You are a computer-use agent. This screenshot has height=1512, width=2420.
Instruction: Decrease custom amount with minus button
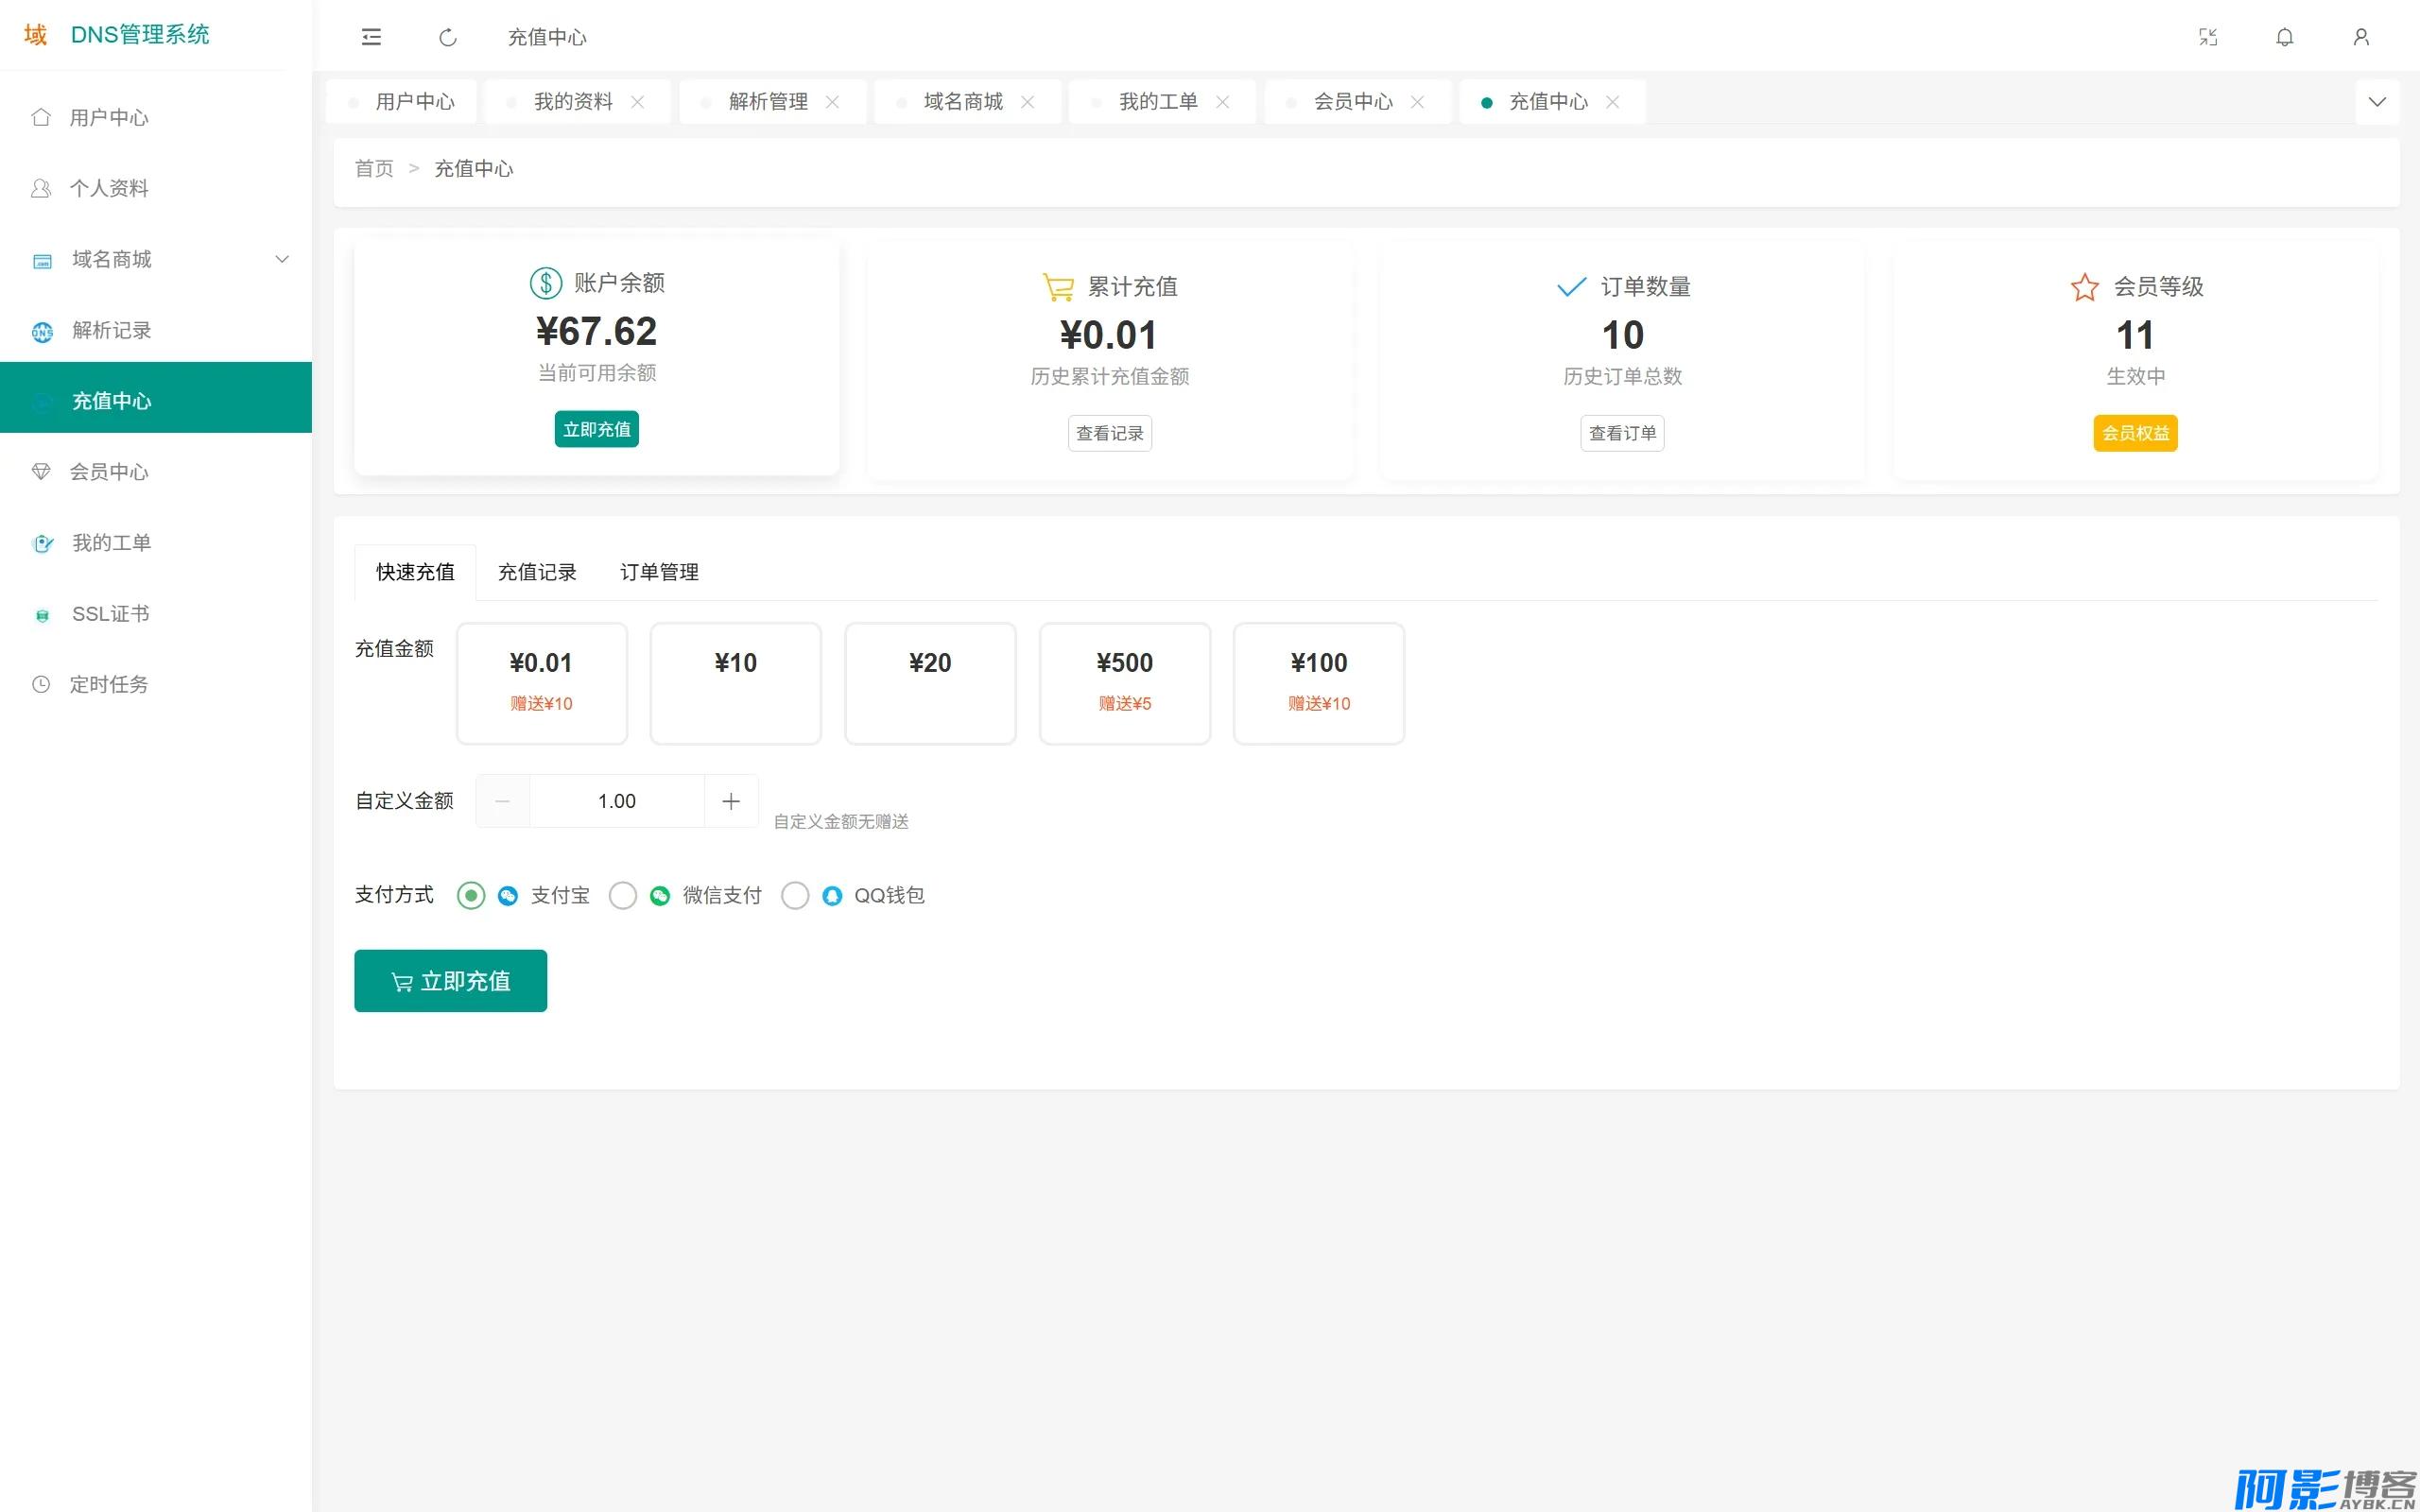503,801
